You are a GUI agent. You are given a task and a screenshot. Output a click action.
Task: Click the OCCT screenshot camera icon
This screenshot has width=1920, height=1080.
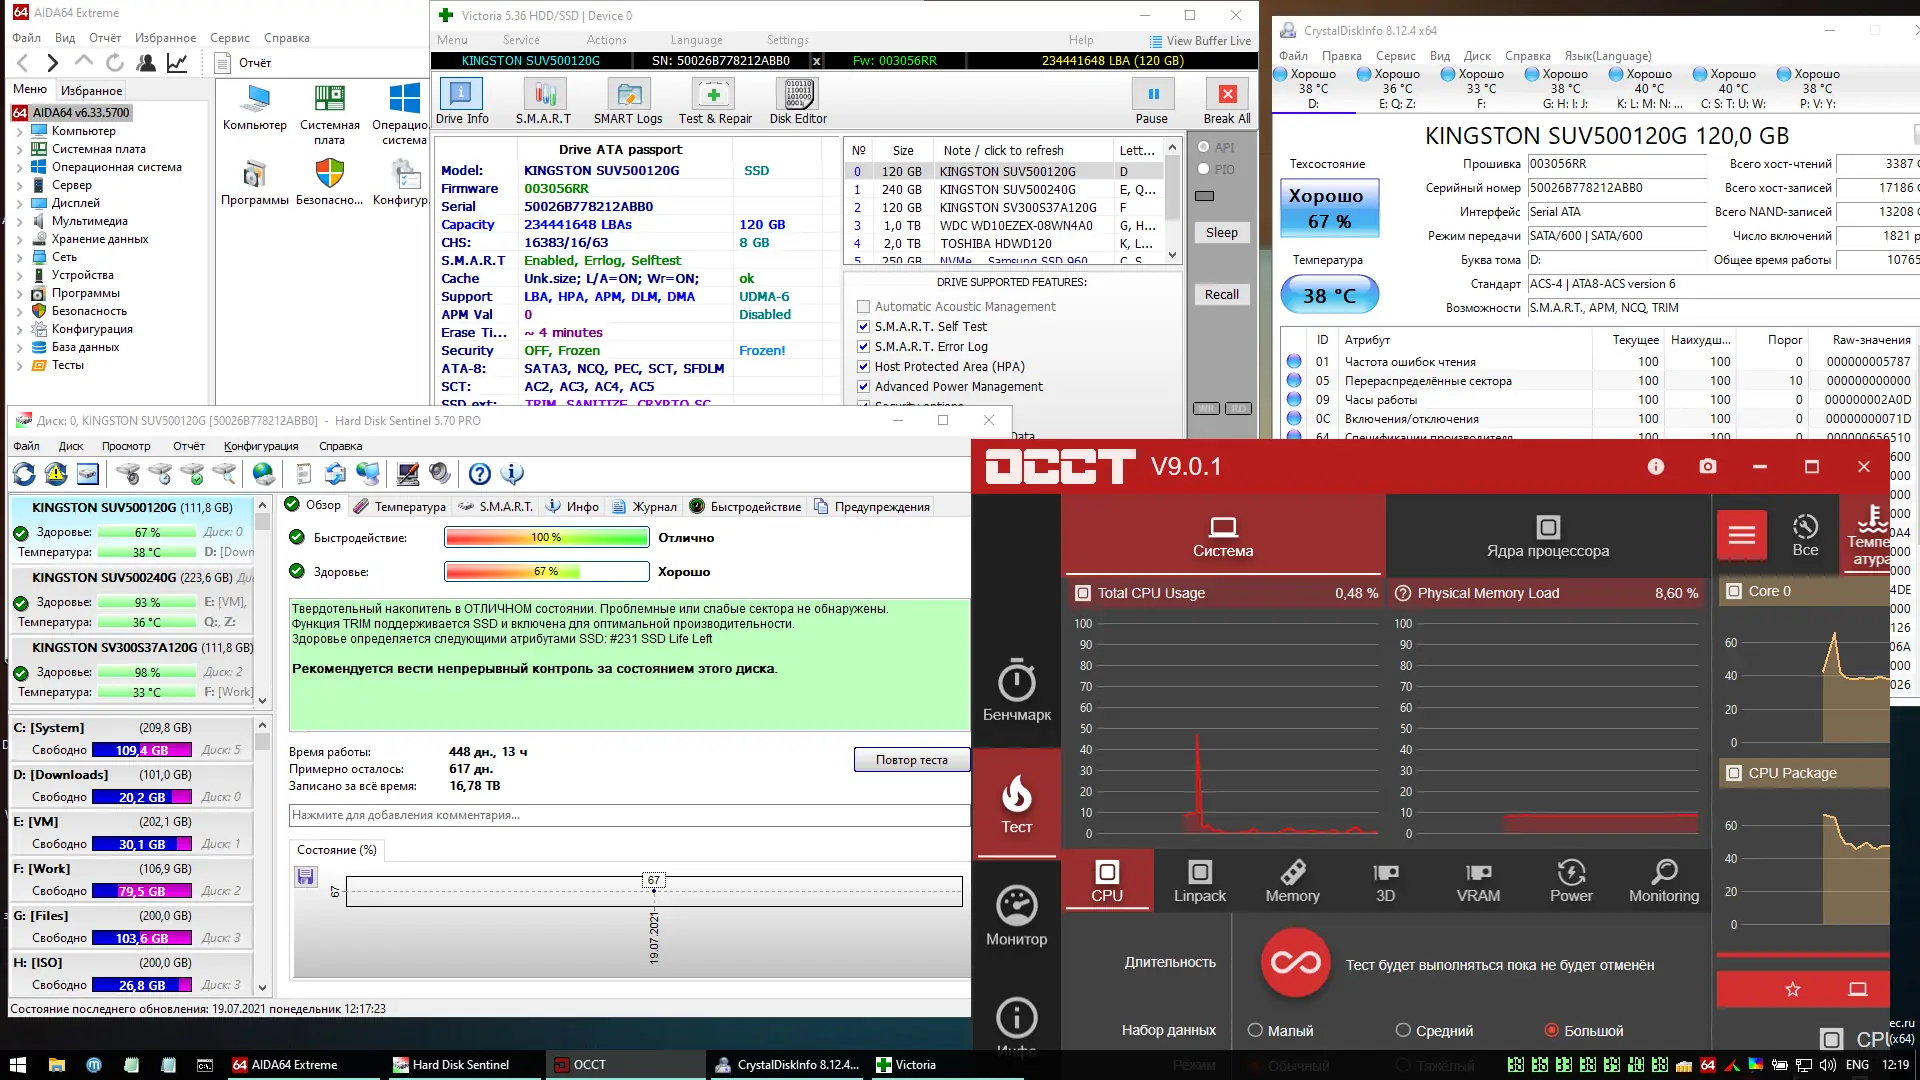(1707, 467)
